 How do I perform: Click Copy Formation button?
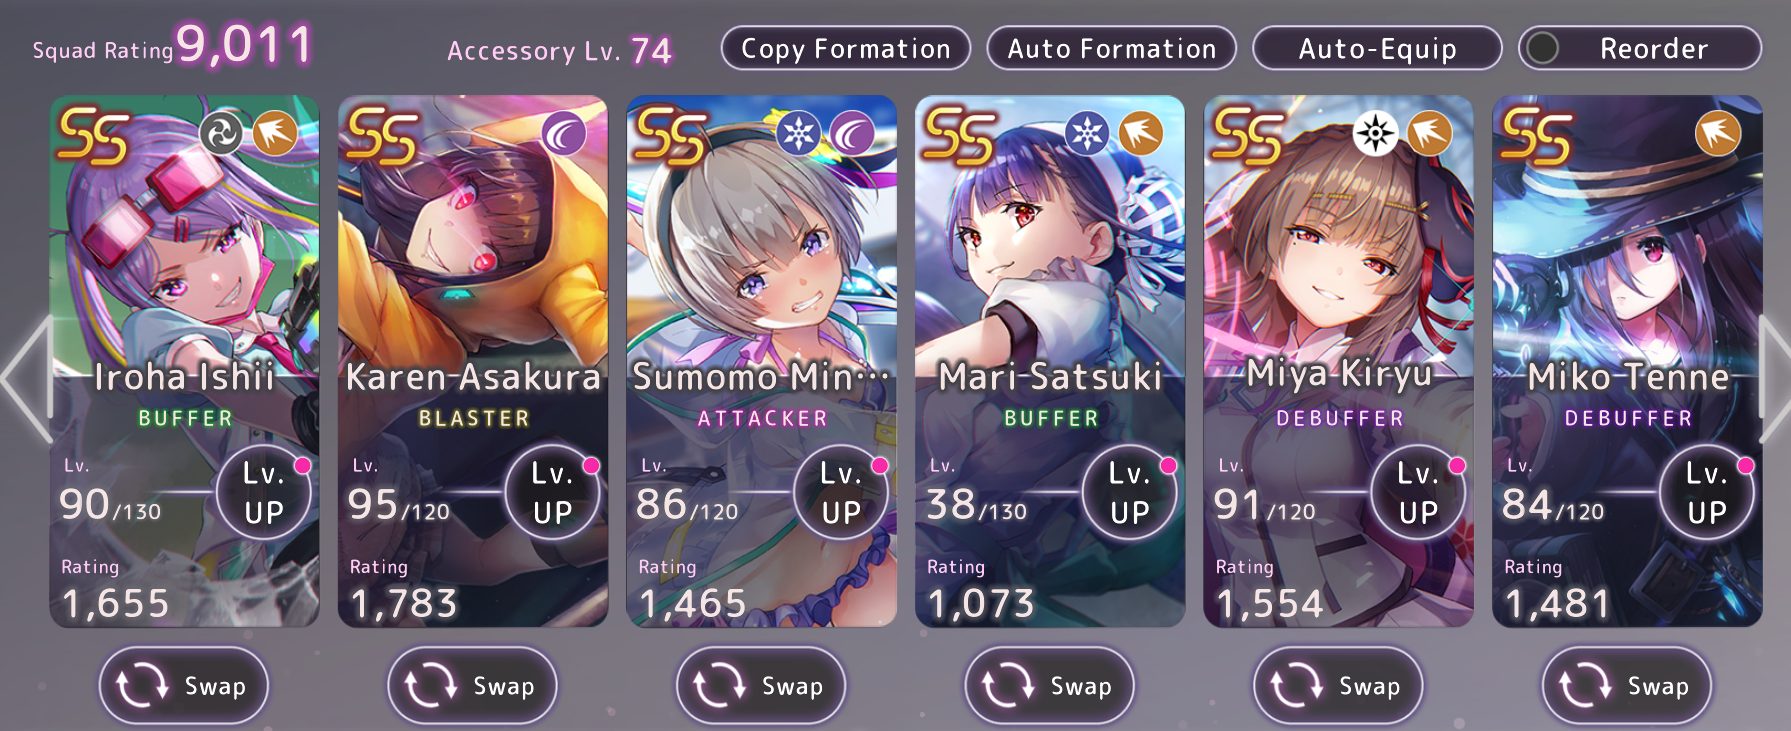click(846, 48)
